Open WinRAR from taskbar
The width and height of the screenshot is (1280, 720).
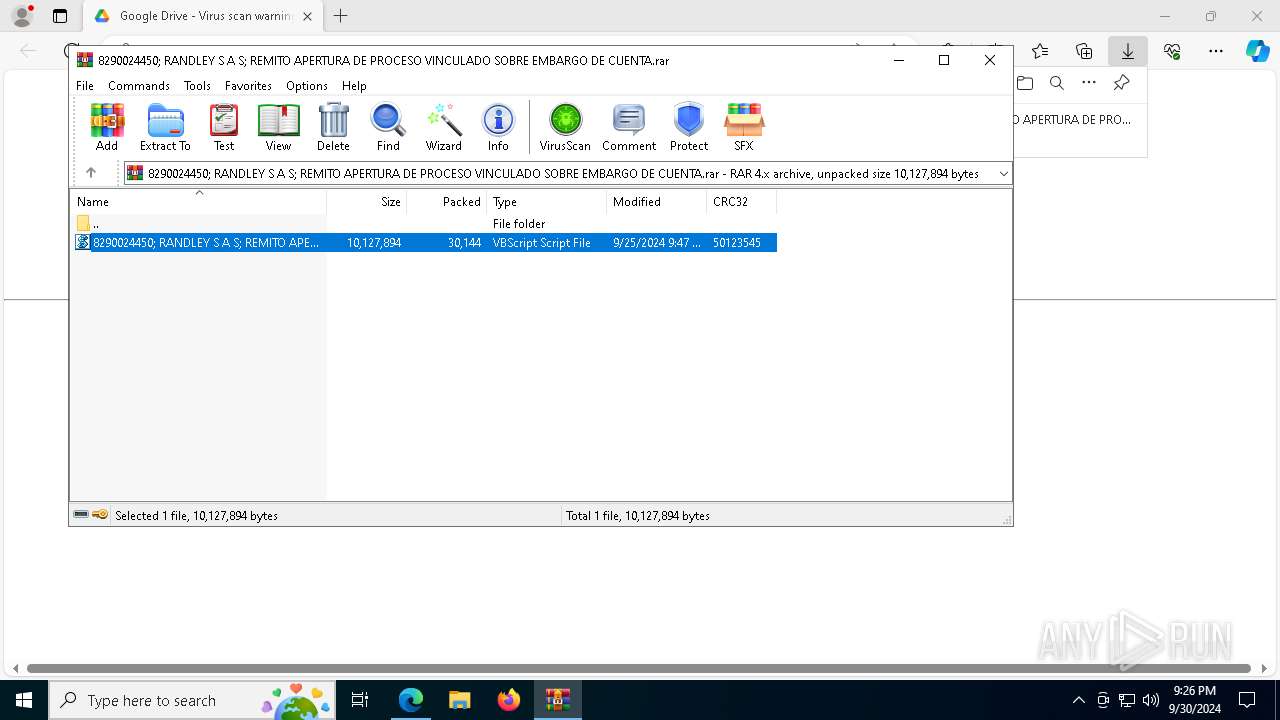[x=557, y=700]
